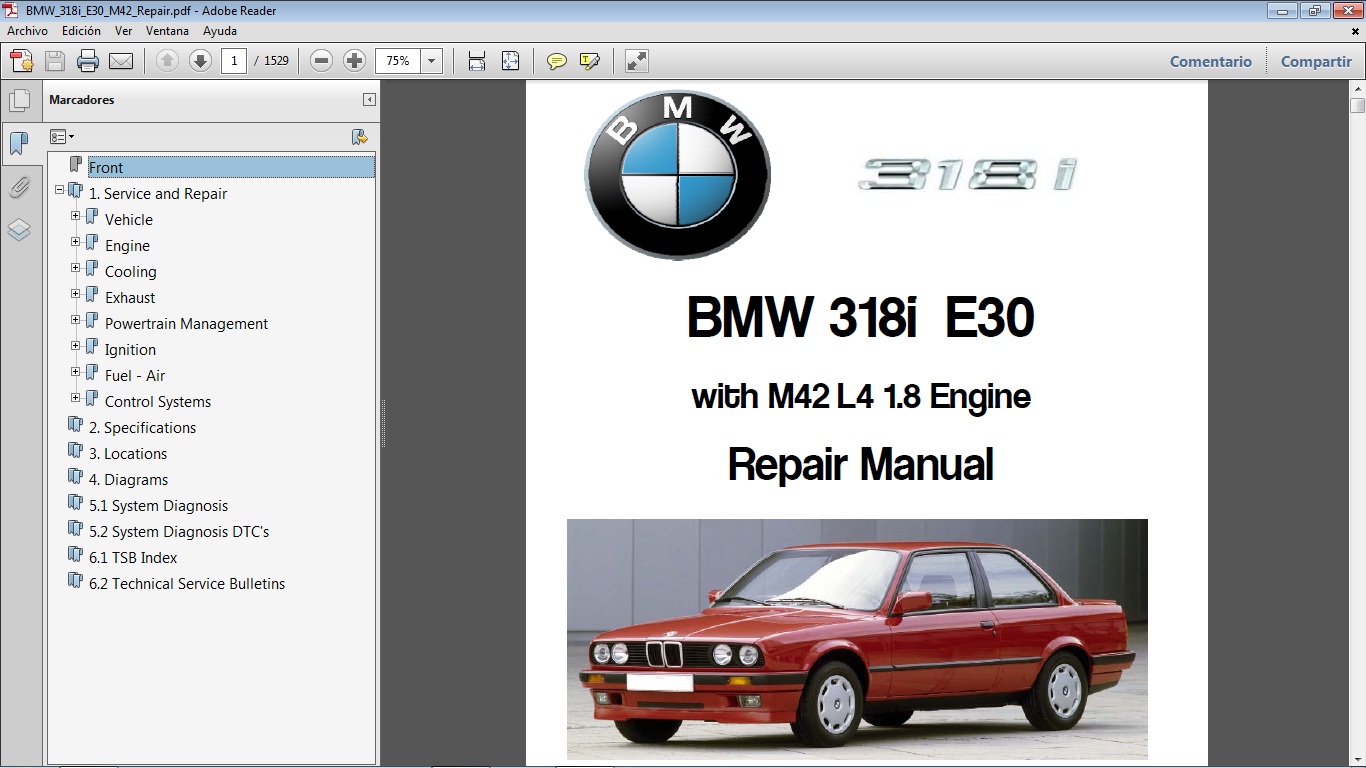Select the sticky note comment tool
The height and width of the screenshot is (768, 1366).
click(556, 60)
